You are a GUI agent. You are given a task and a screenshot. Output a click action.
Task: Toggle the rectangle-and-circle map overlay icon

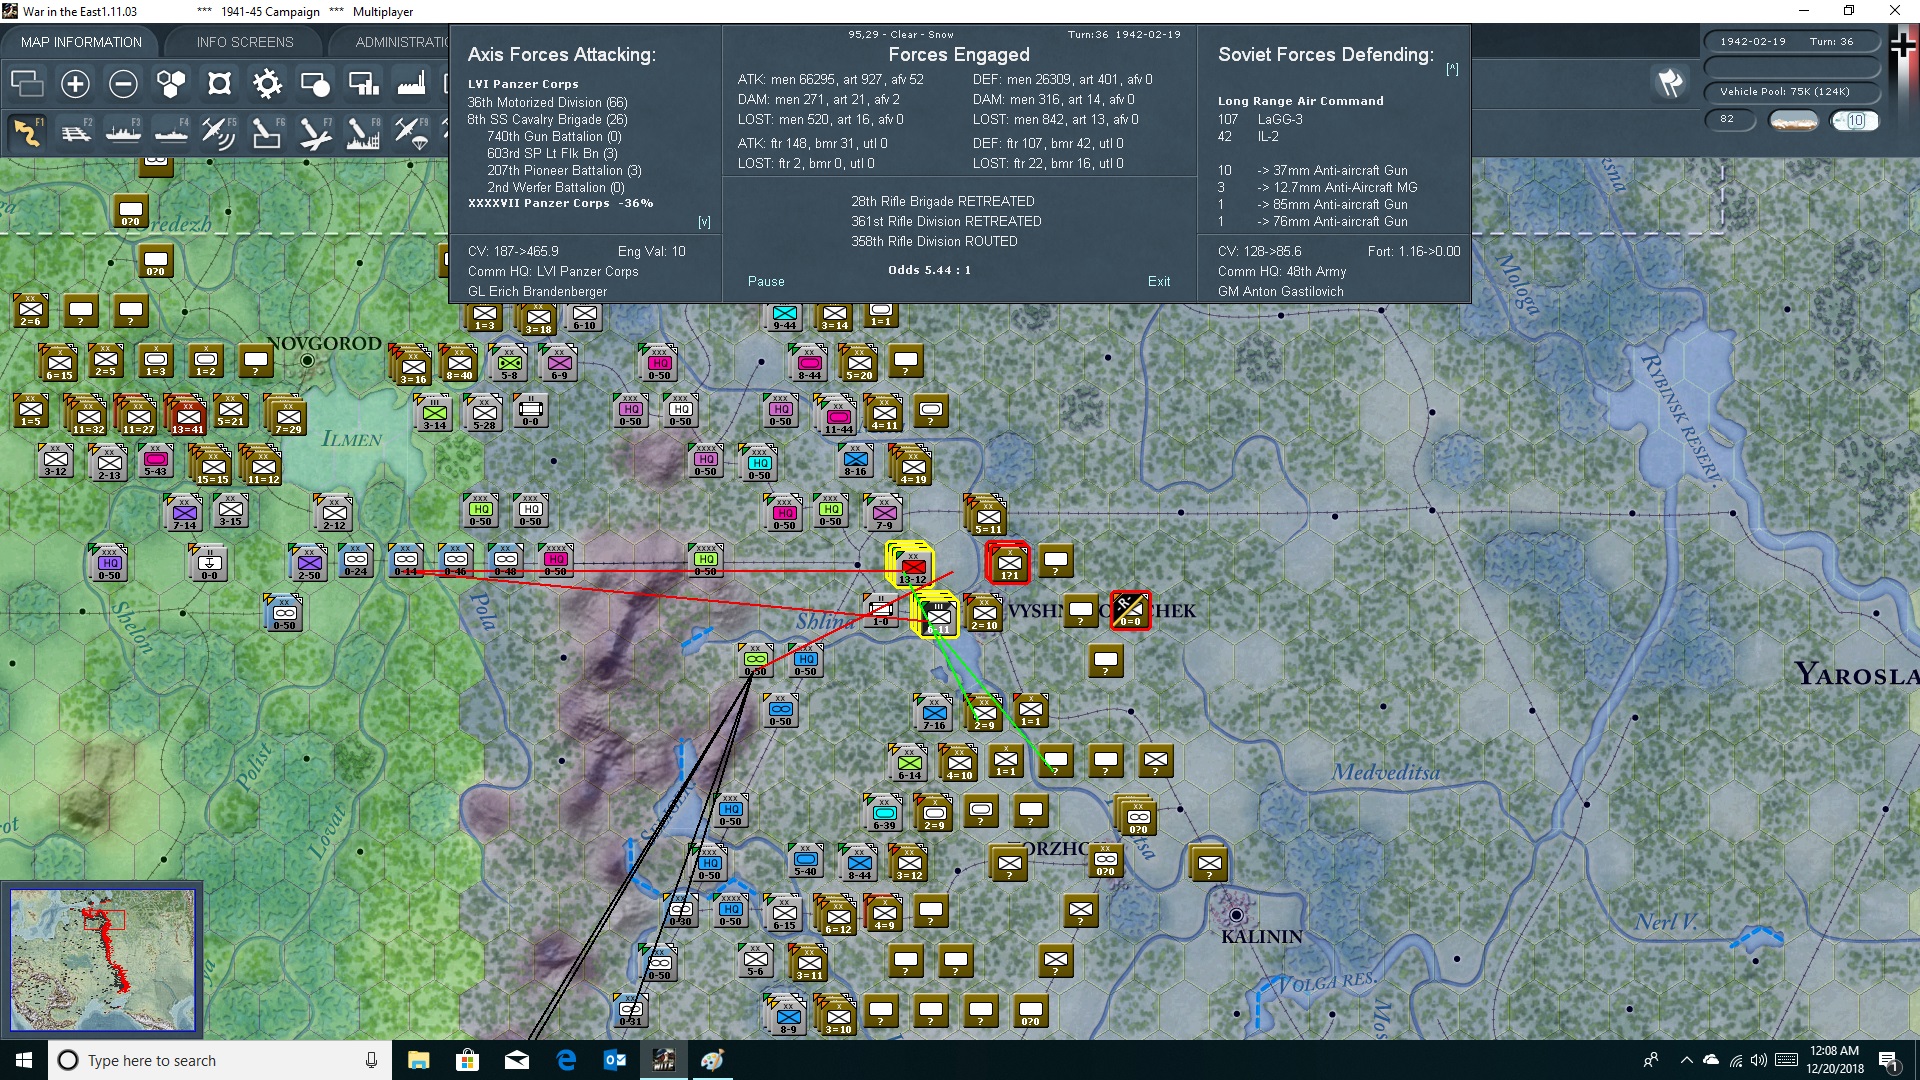click(x=315, y=84)
